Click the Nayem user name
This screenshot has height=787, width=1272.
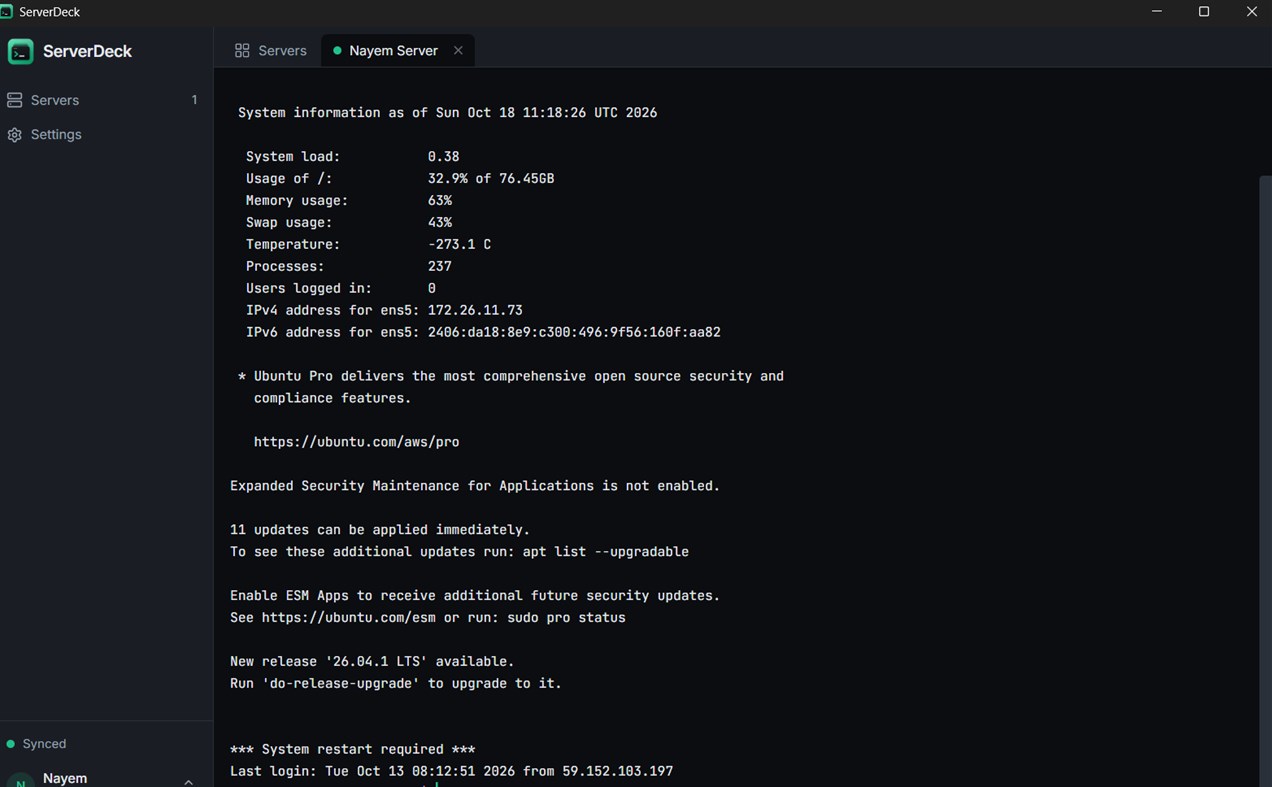coord(65,778)
